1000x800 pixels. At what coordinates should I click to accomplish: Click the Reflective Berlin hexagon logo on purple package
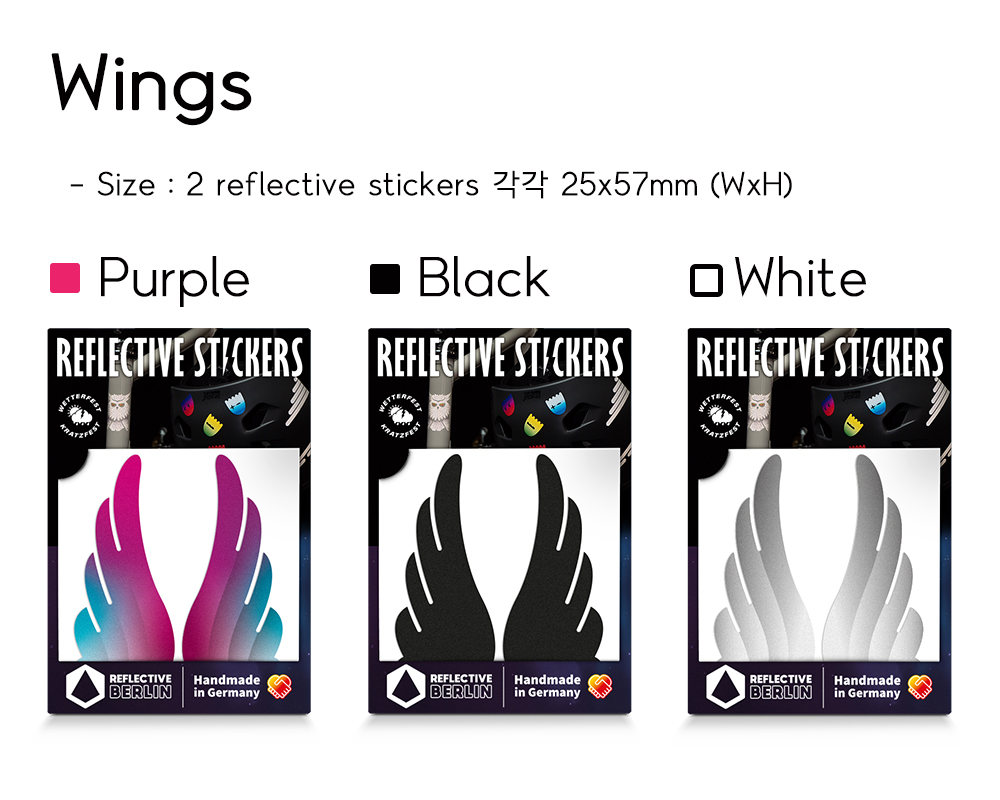pyautogui.click(x=85, y=687)
